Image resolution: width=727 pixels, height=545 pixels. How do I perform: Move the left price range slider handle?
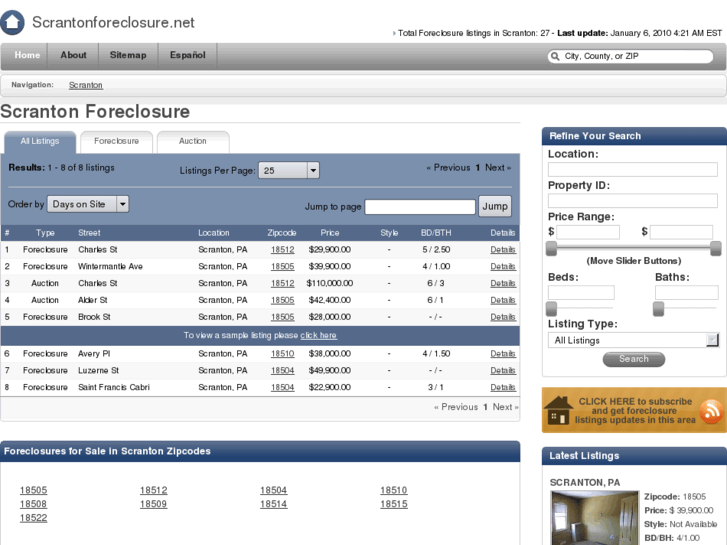(x=551, y=249)
